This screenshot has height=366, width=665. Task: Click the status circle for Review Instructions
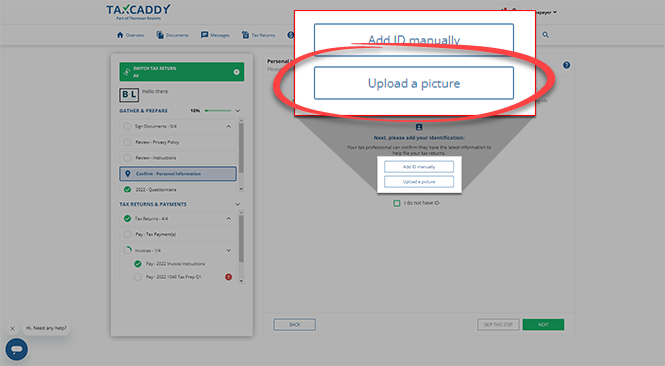click(127, 158)
